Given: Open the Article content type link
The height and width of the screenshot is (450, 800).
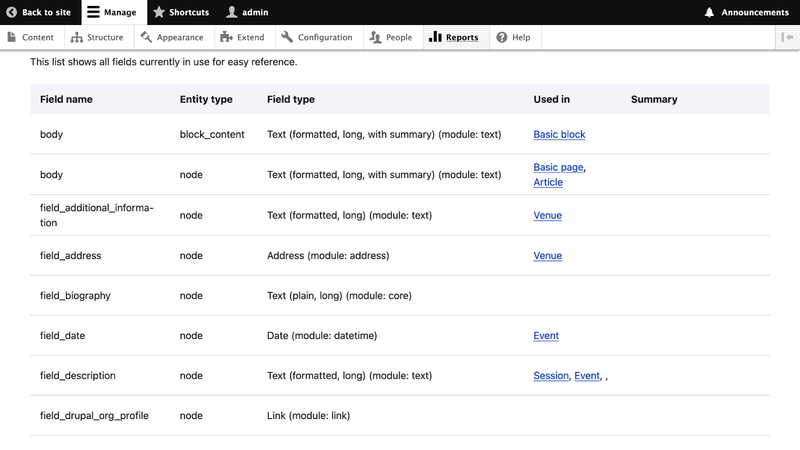Looking at the screenshot, I should (x=548, y=182).
